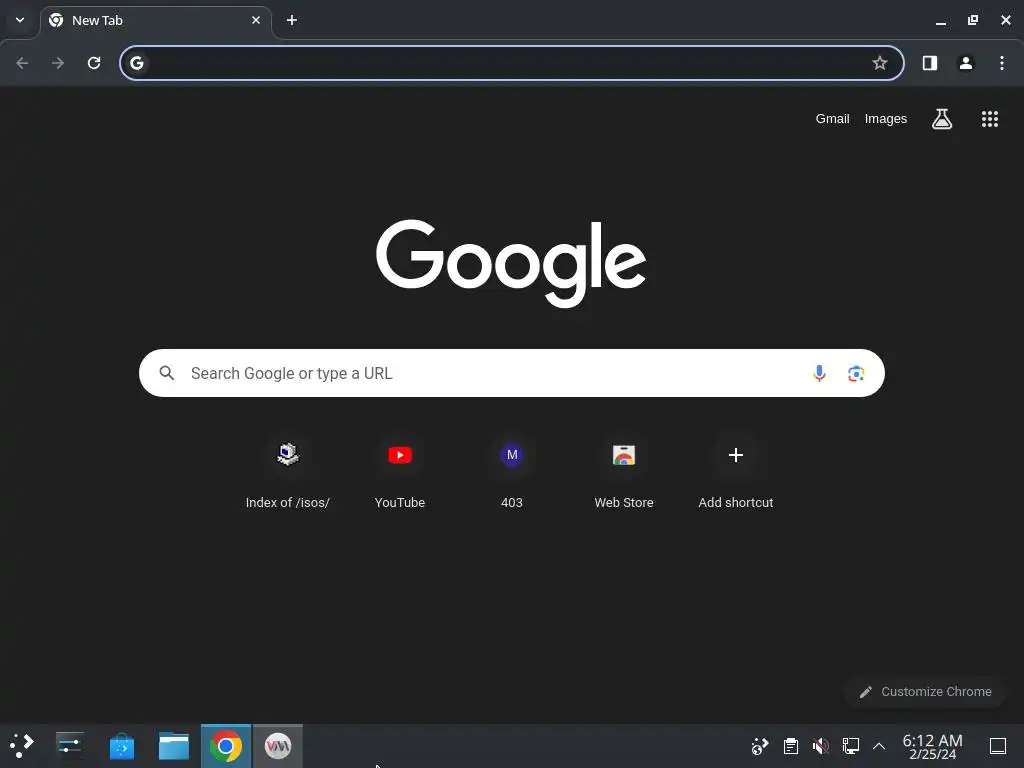Expand hidden system tray icons
Screen dimensions: 1024x768
(879, 746)
